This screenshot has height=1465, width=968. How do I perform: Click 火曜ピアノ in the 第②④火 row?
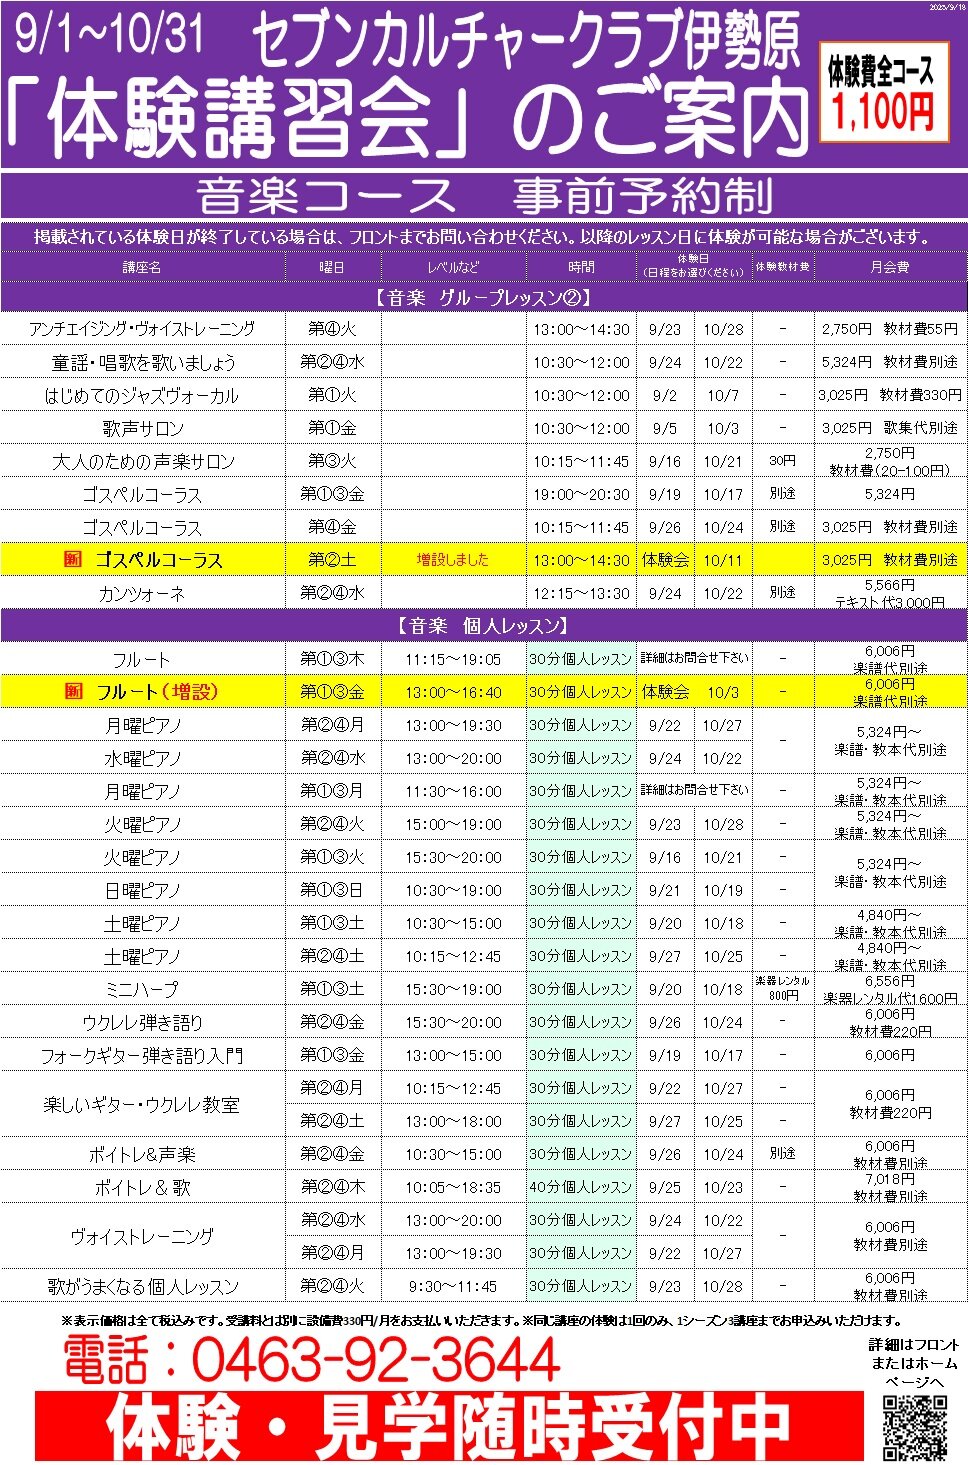point(142,824)
